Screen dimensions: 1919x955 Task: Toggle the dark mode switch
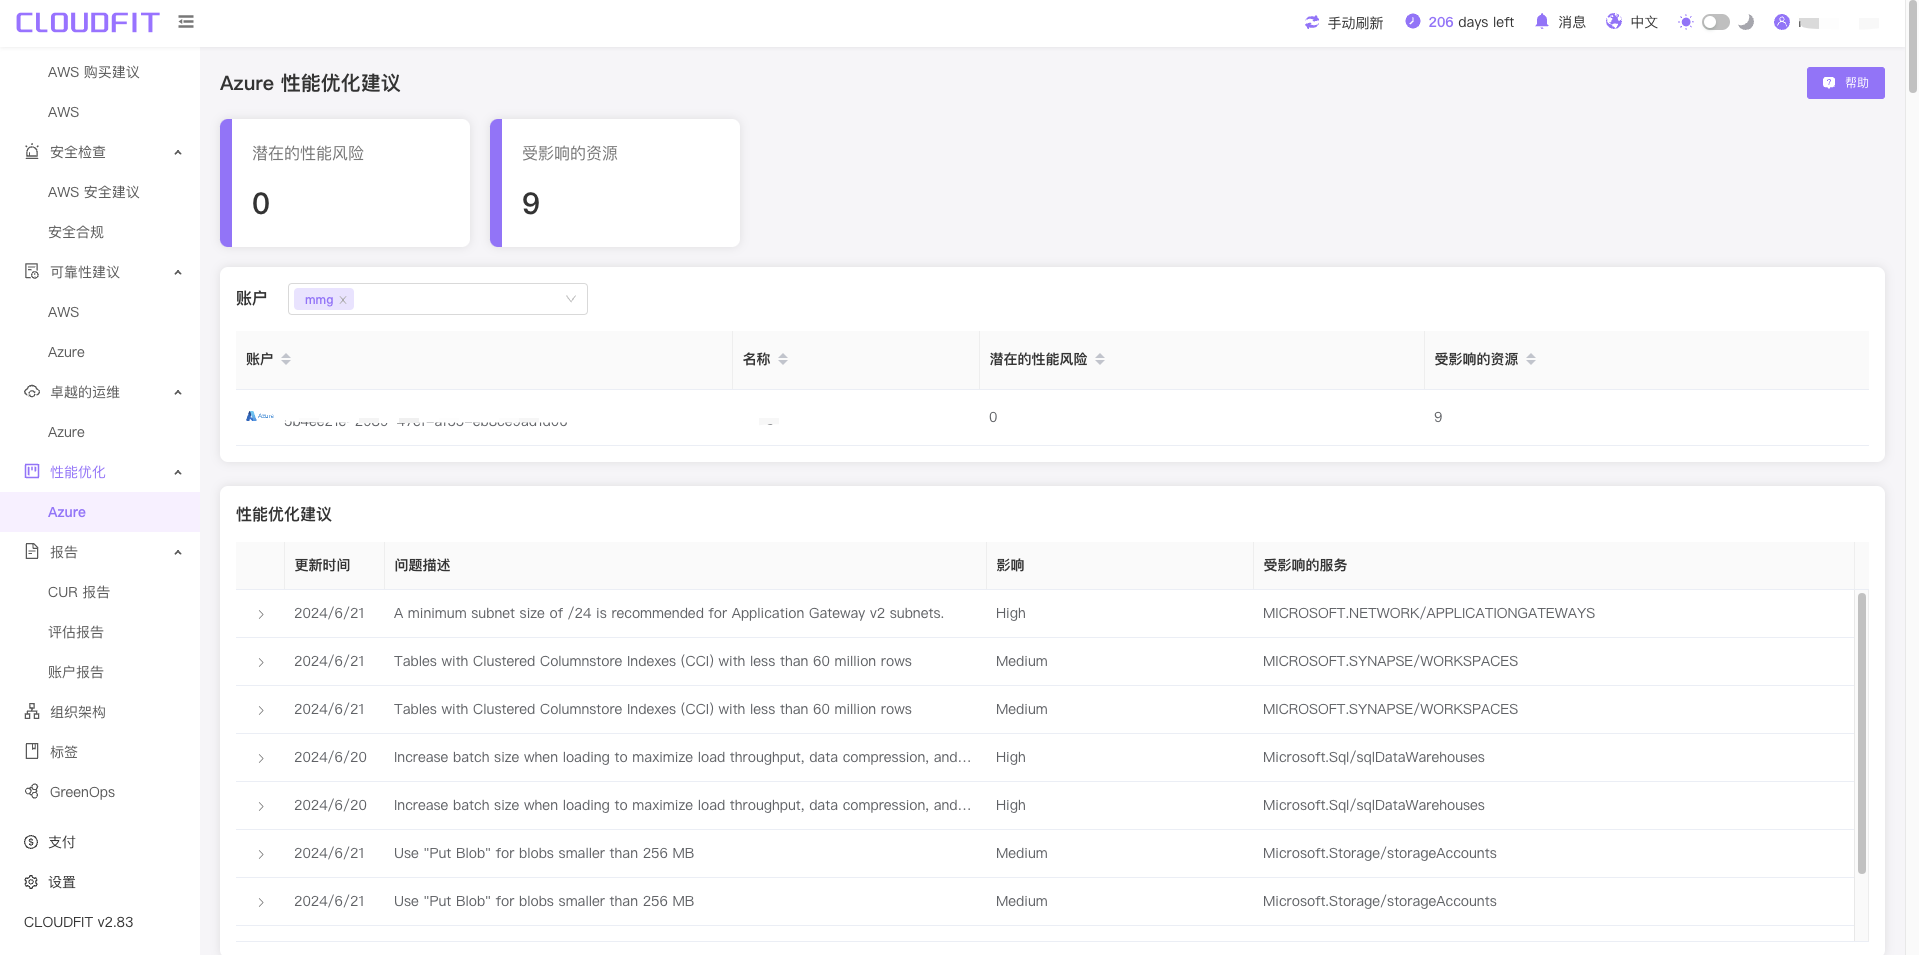(1716, 22)
